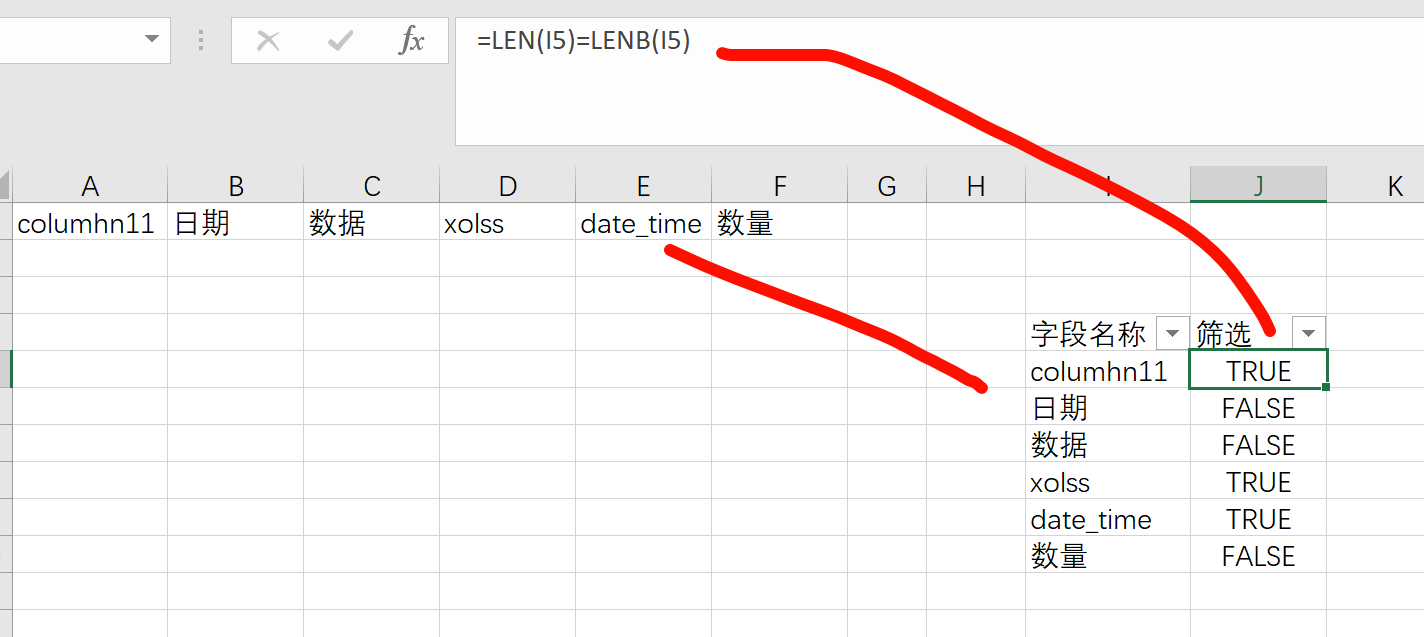The image size is (1424, 637).
Task: Click the 数量 cell in column F
Action: 745,224
